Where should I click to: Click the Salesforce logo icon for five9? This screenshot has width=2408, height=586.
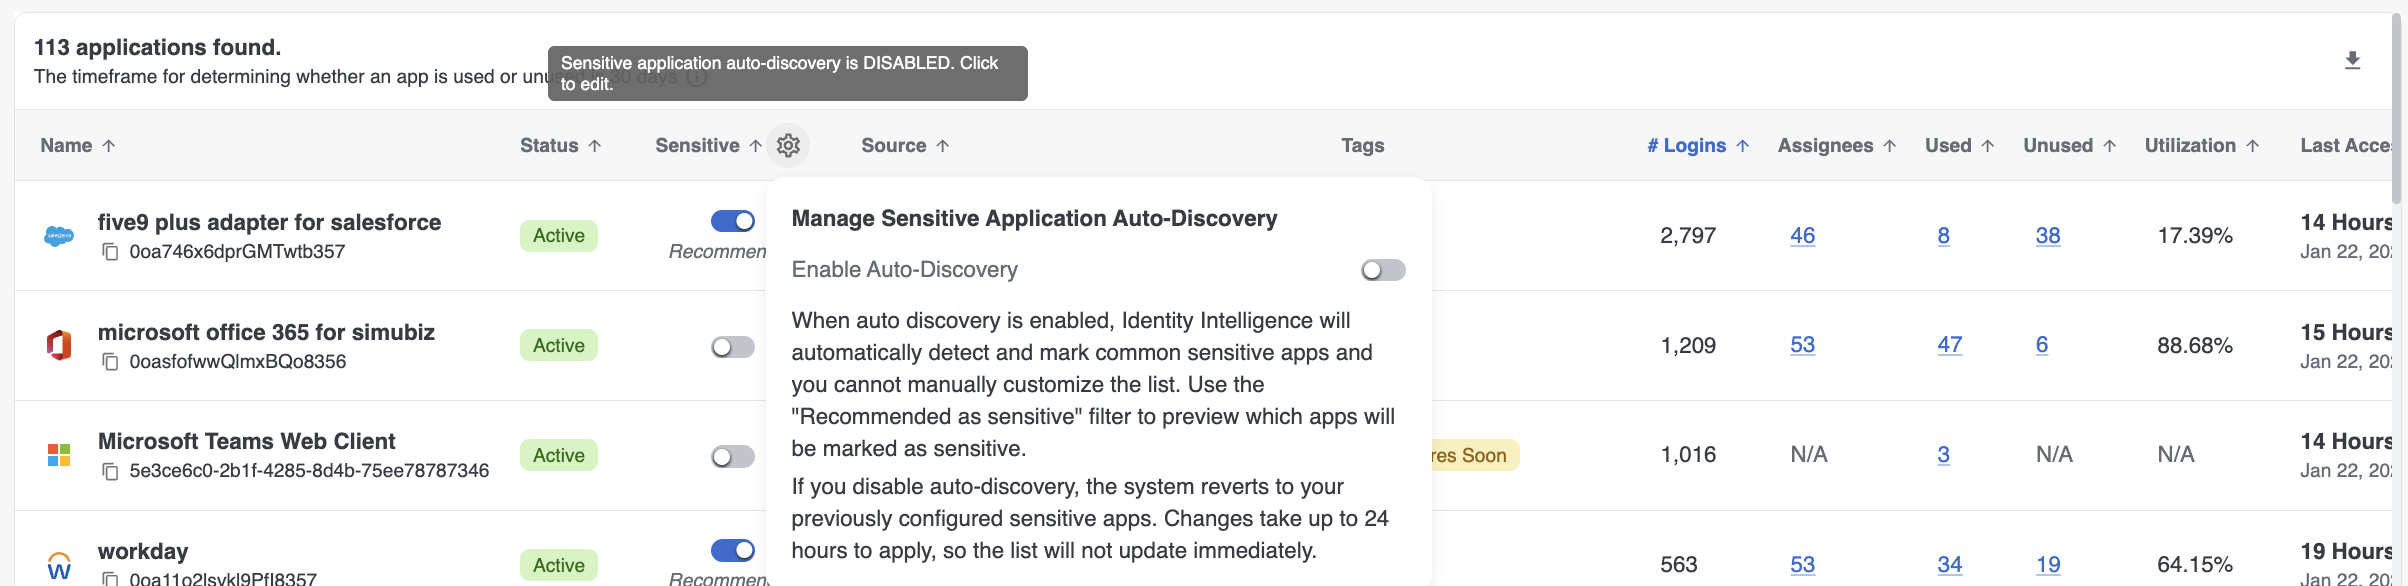59,237
